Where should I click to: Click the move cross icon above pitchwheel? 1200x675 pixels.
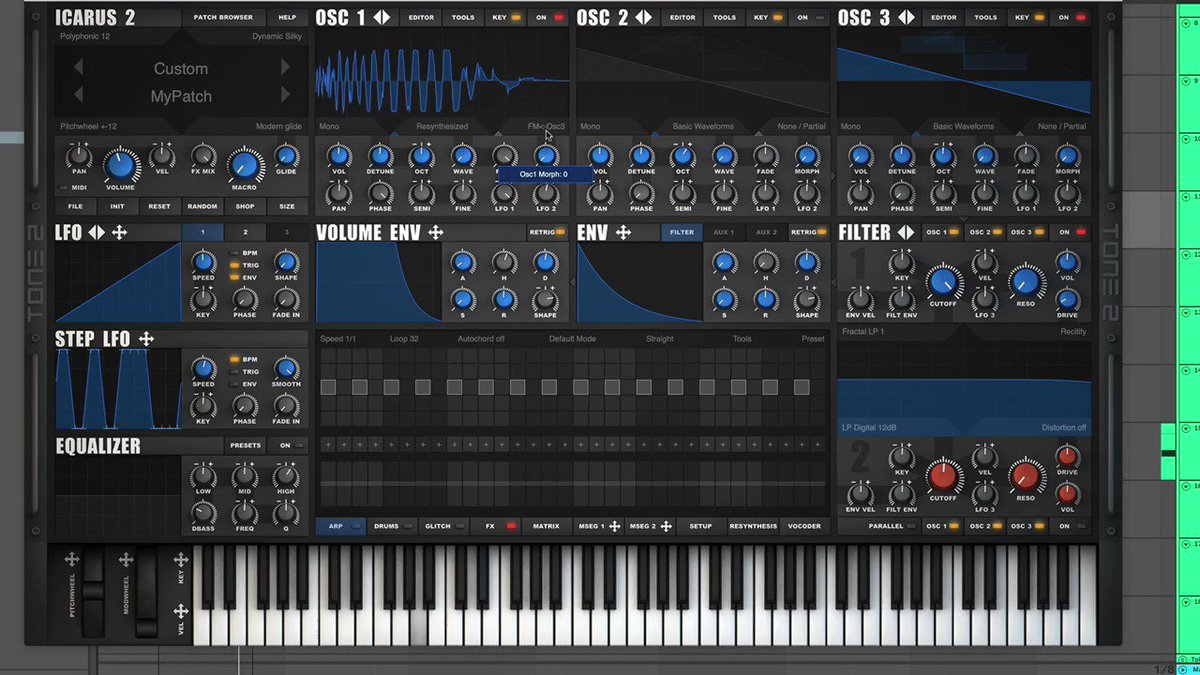click(71, 559)
